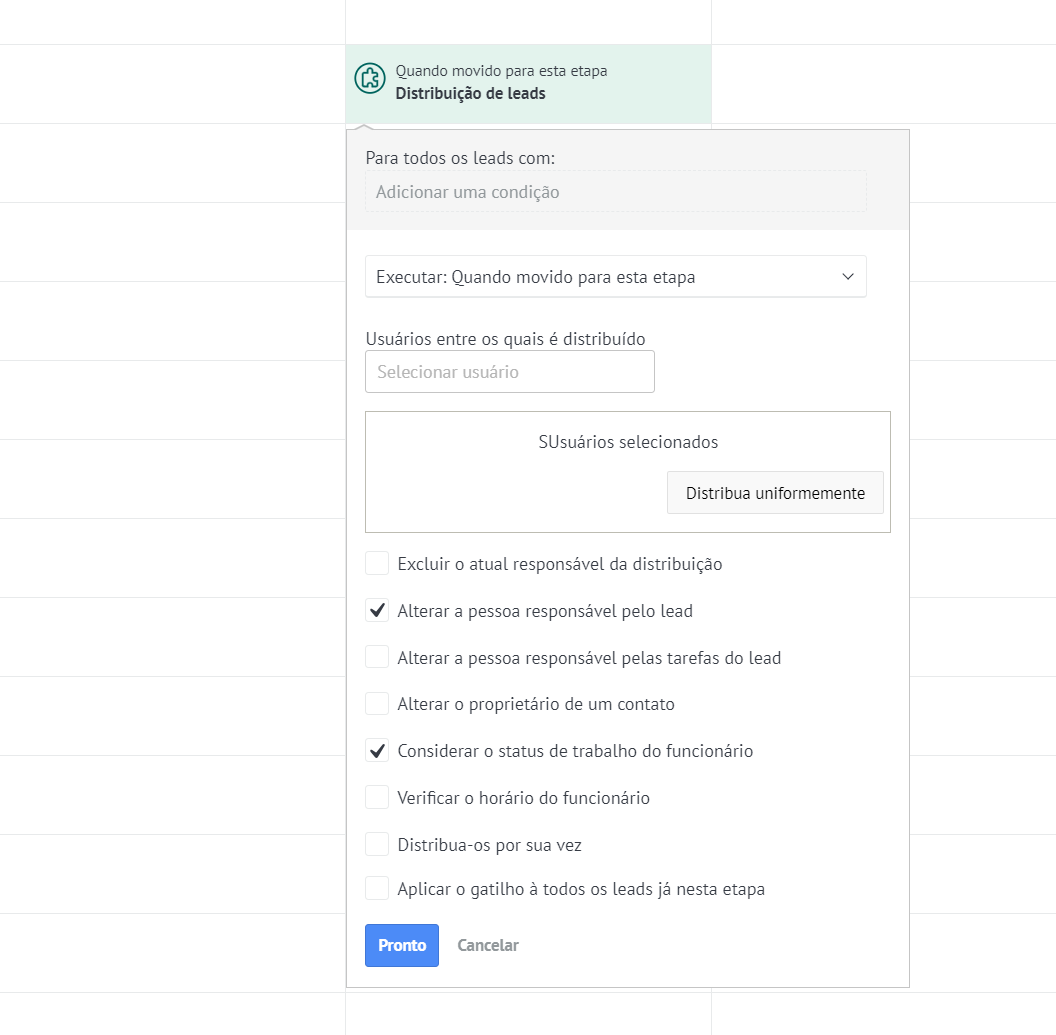Viewport: 1056px width, 1035px height.
Task: Click the SUsuários selecionados box
Action: tap(628, 442)
